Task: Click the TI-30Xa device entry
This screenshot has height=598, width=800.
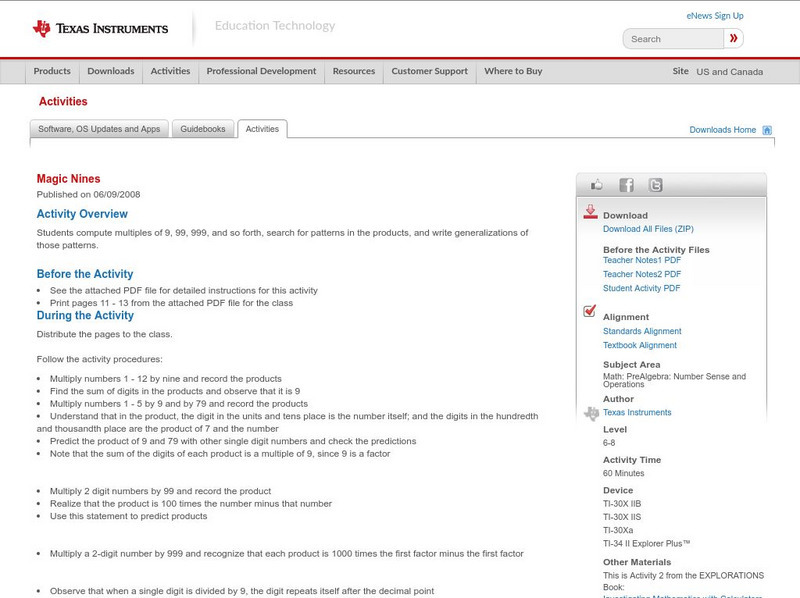Action: pyautogui.click(x=618, y=530)
